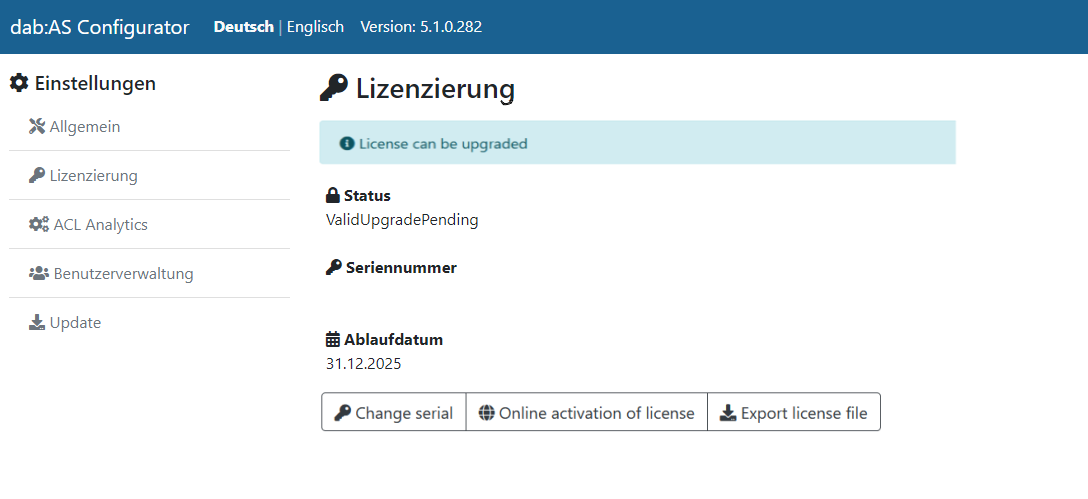Image resolution: width=1088 pixels, height=499 pixels.
Task: Click the gear icon beside Einstellungen
Action: [19, 84]
